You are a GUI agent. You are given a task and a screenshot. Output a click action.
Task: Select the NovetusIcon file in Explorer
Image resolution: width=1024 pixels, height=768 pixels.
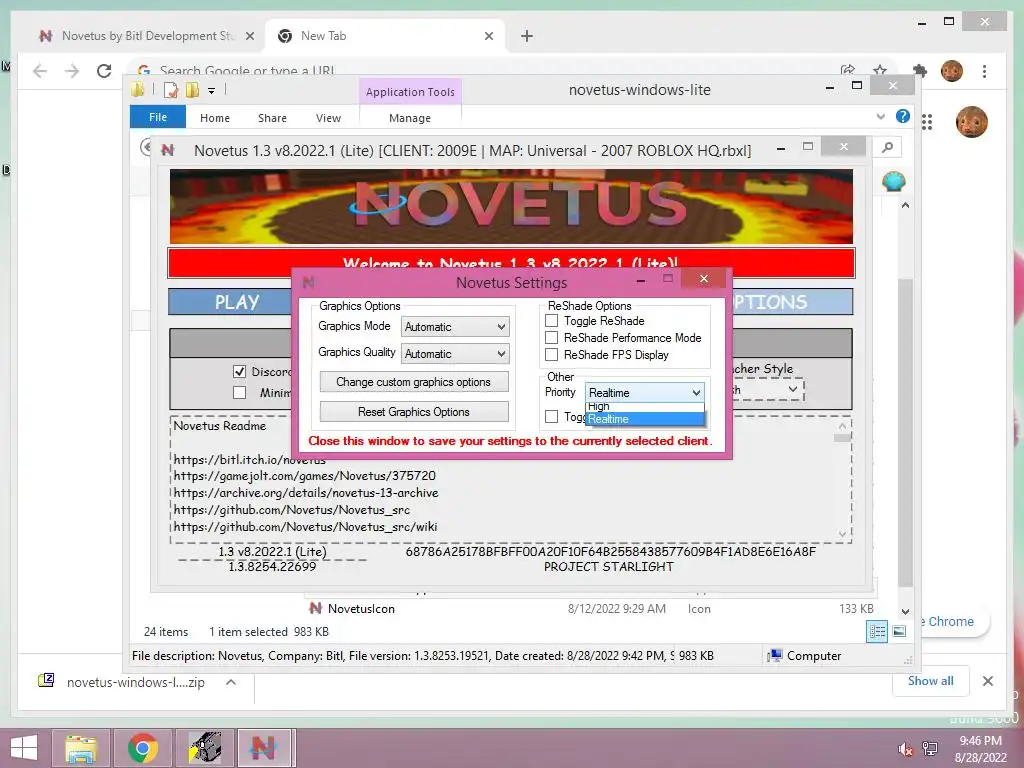[361, 609]
